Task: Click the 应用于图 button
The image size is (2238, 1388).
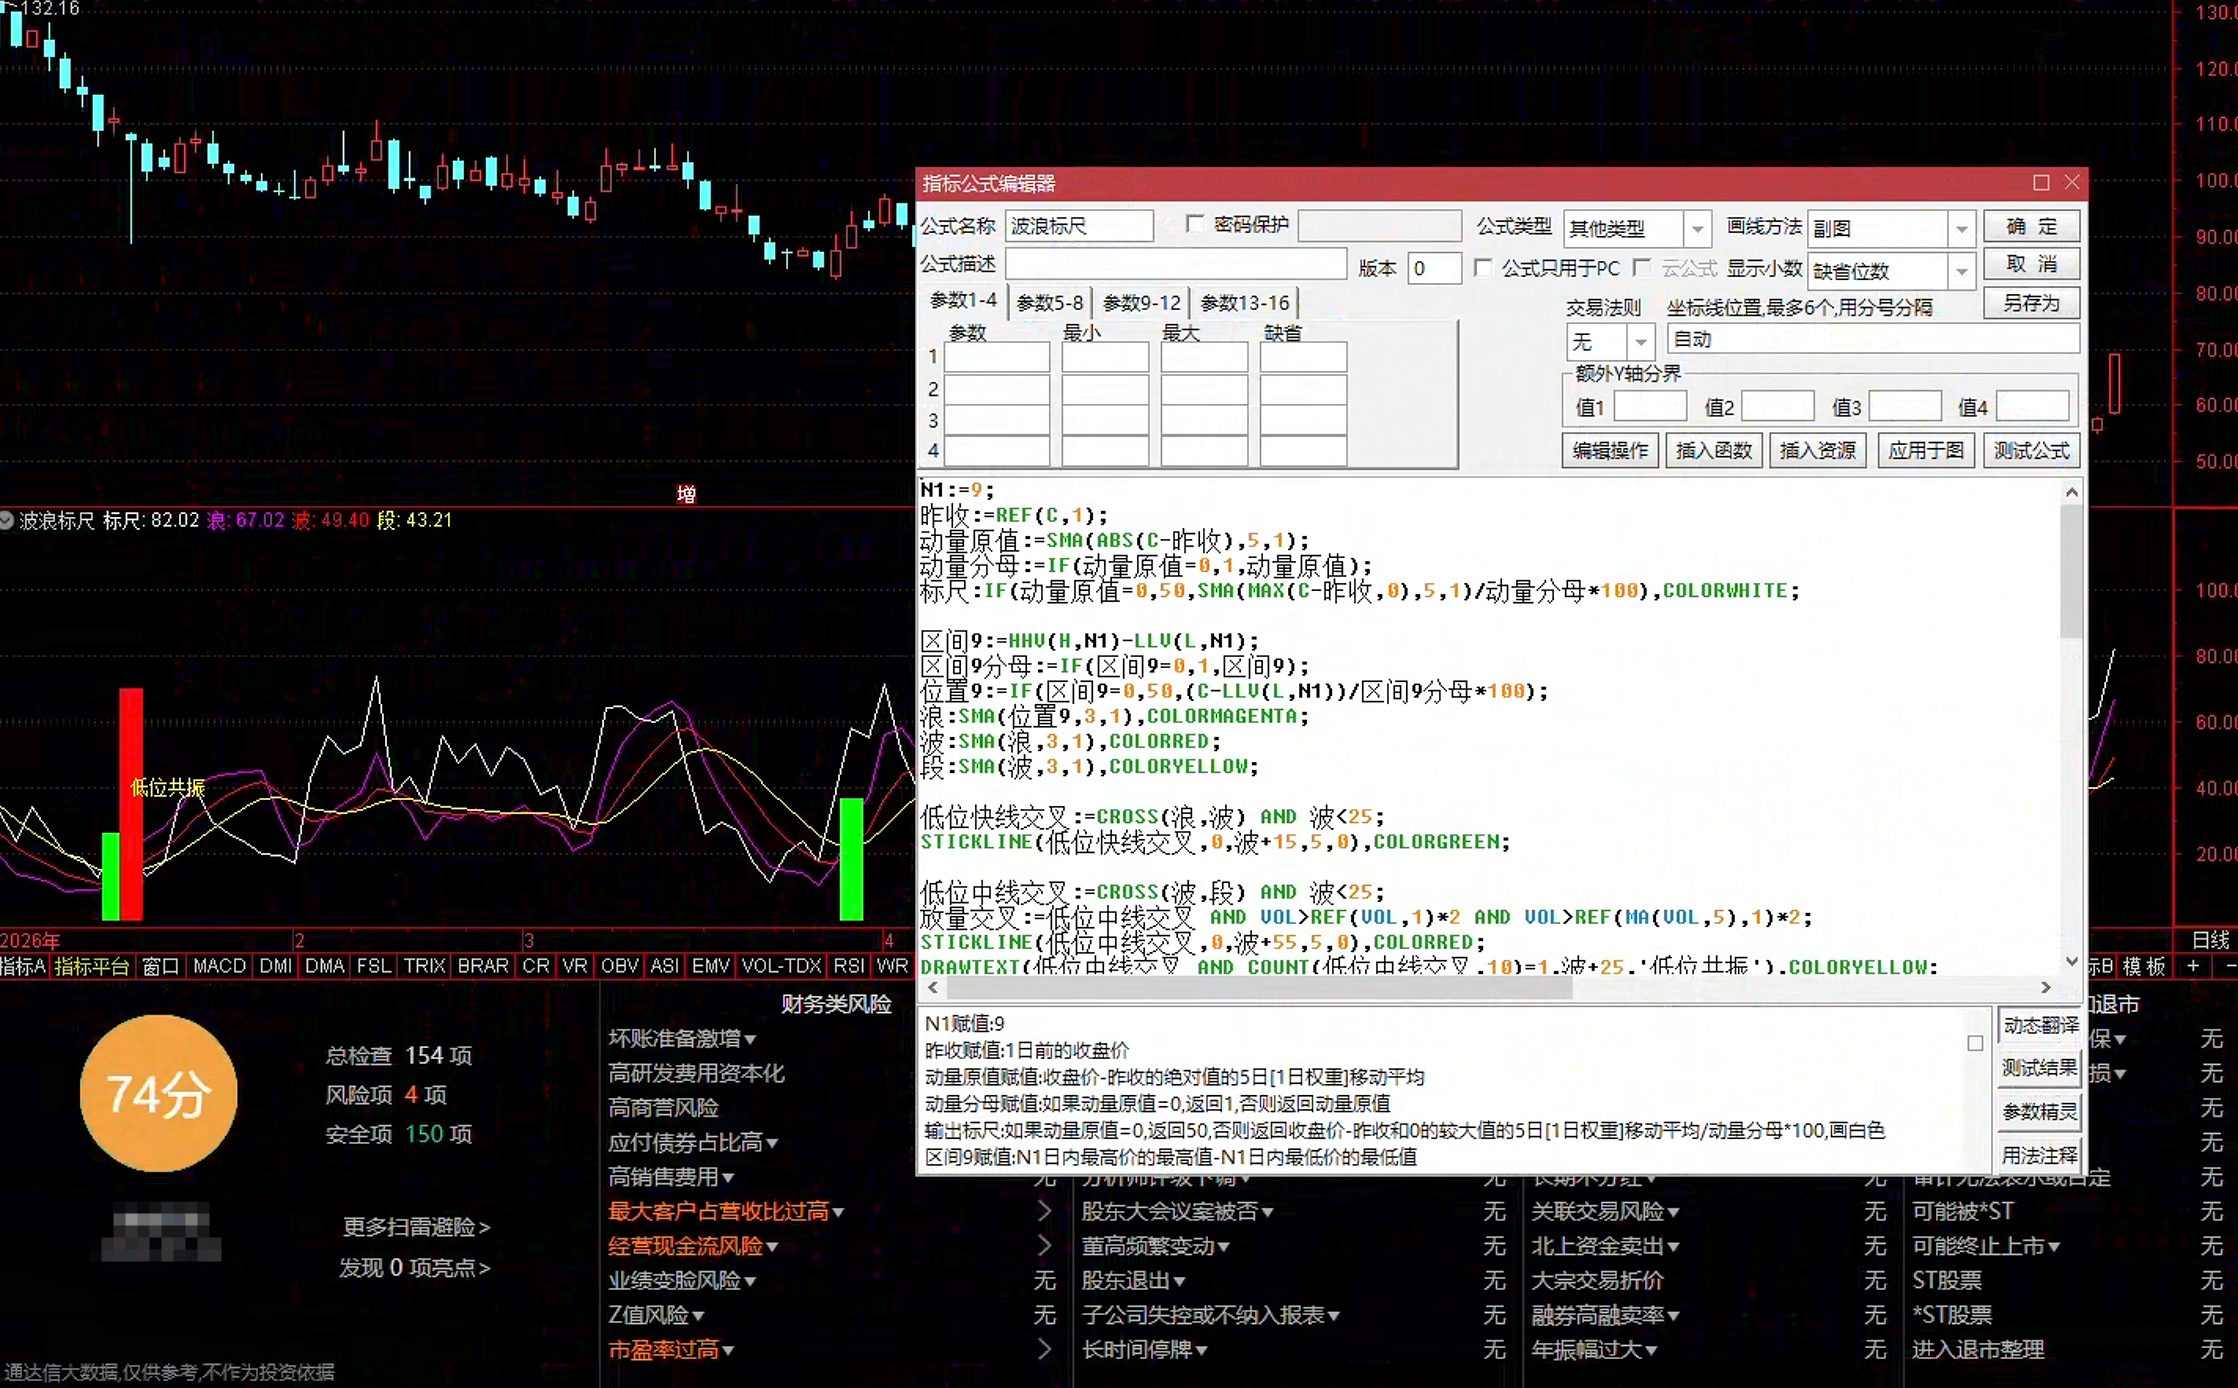Action: pos(1926,451)
